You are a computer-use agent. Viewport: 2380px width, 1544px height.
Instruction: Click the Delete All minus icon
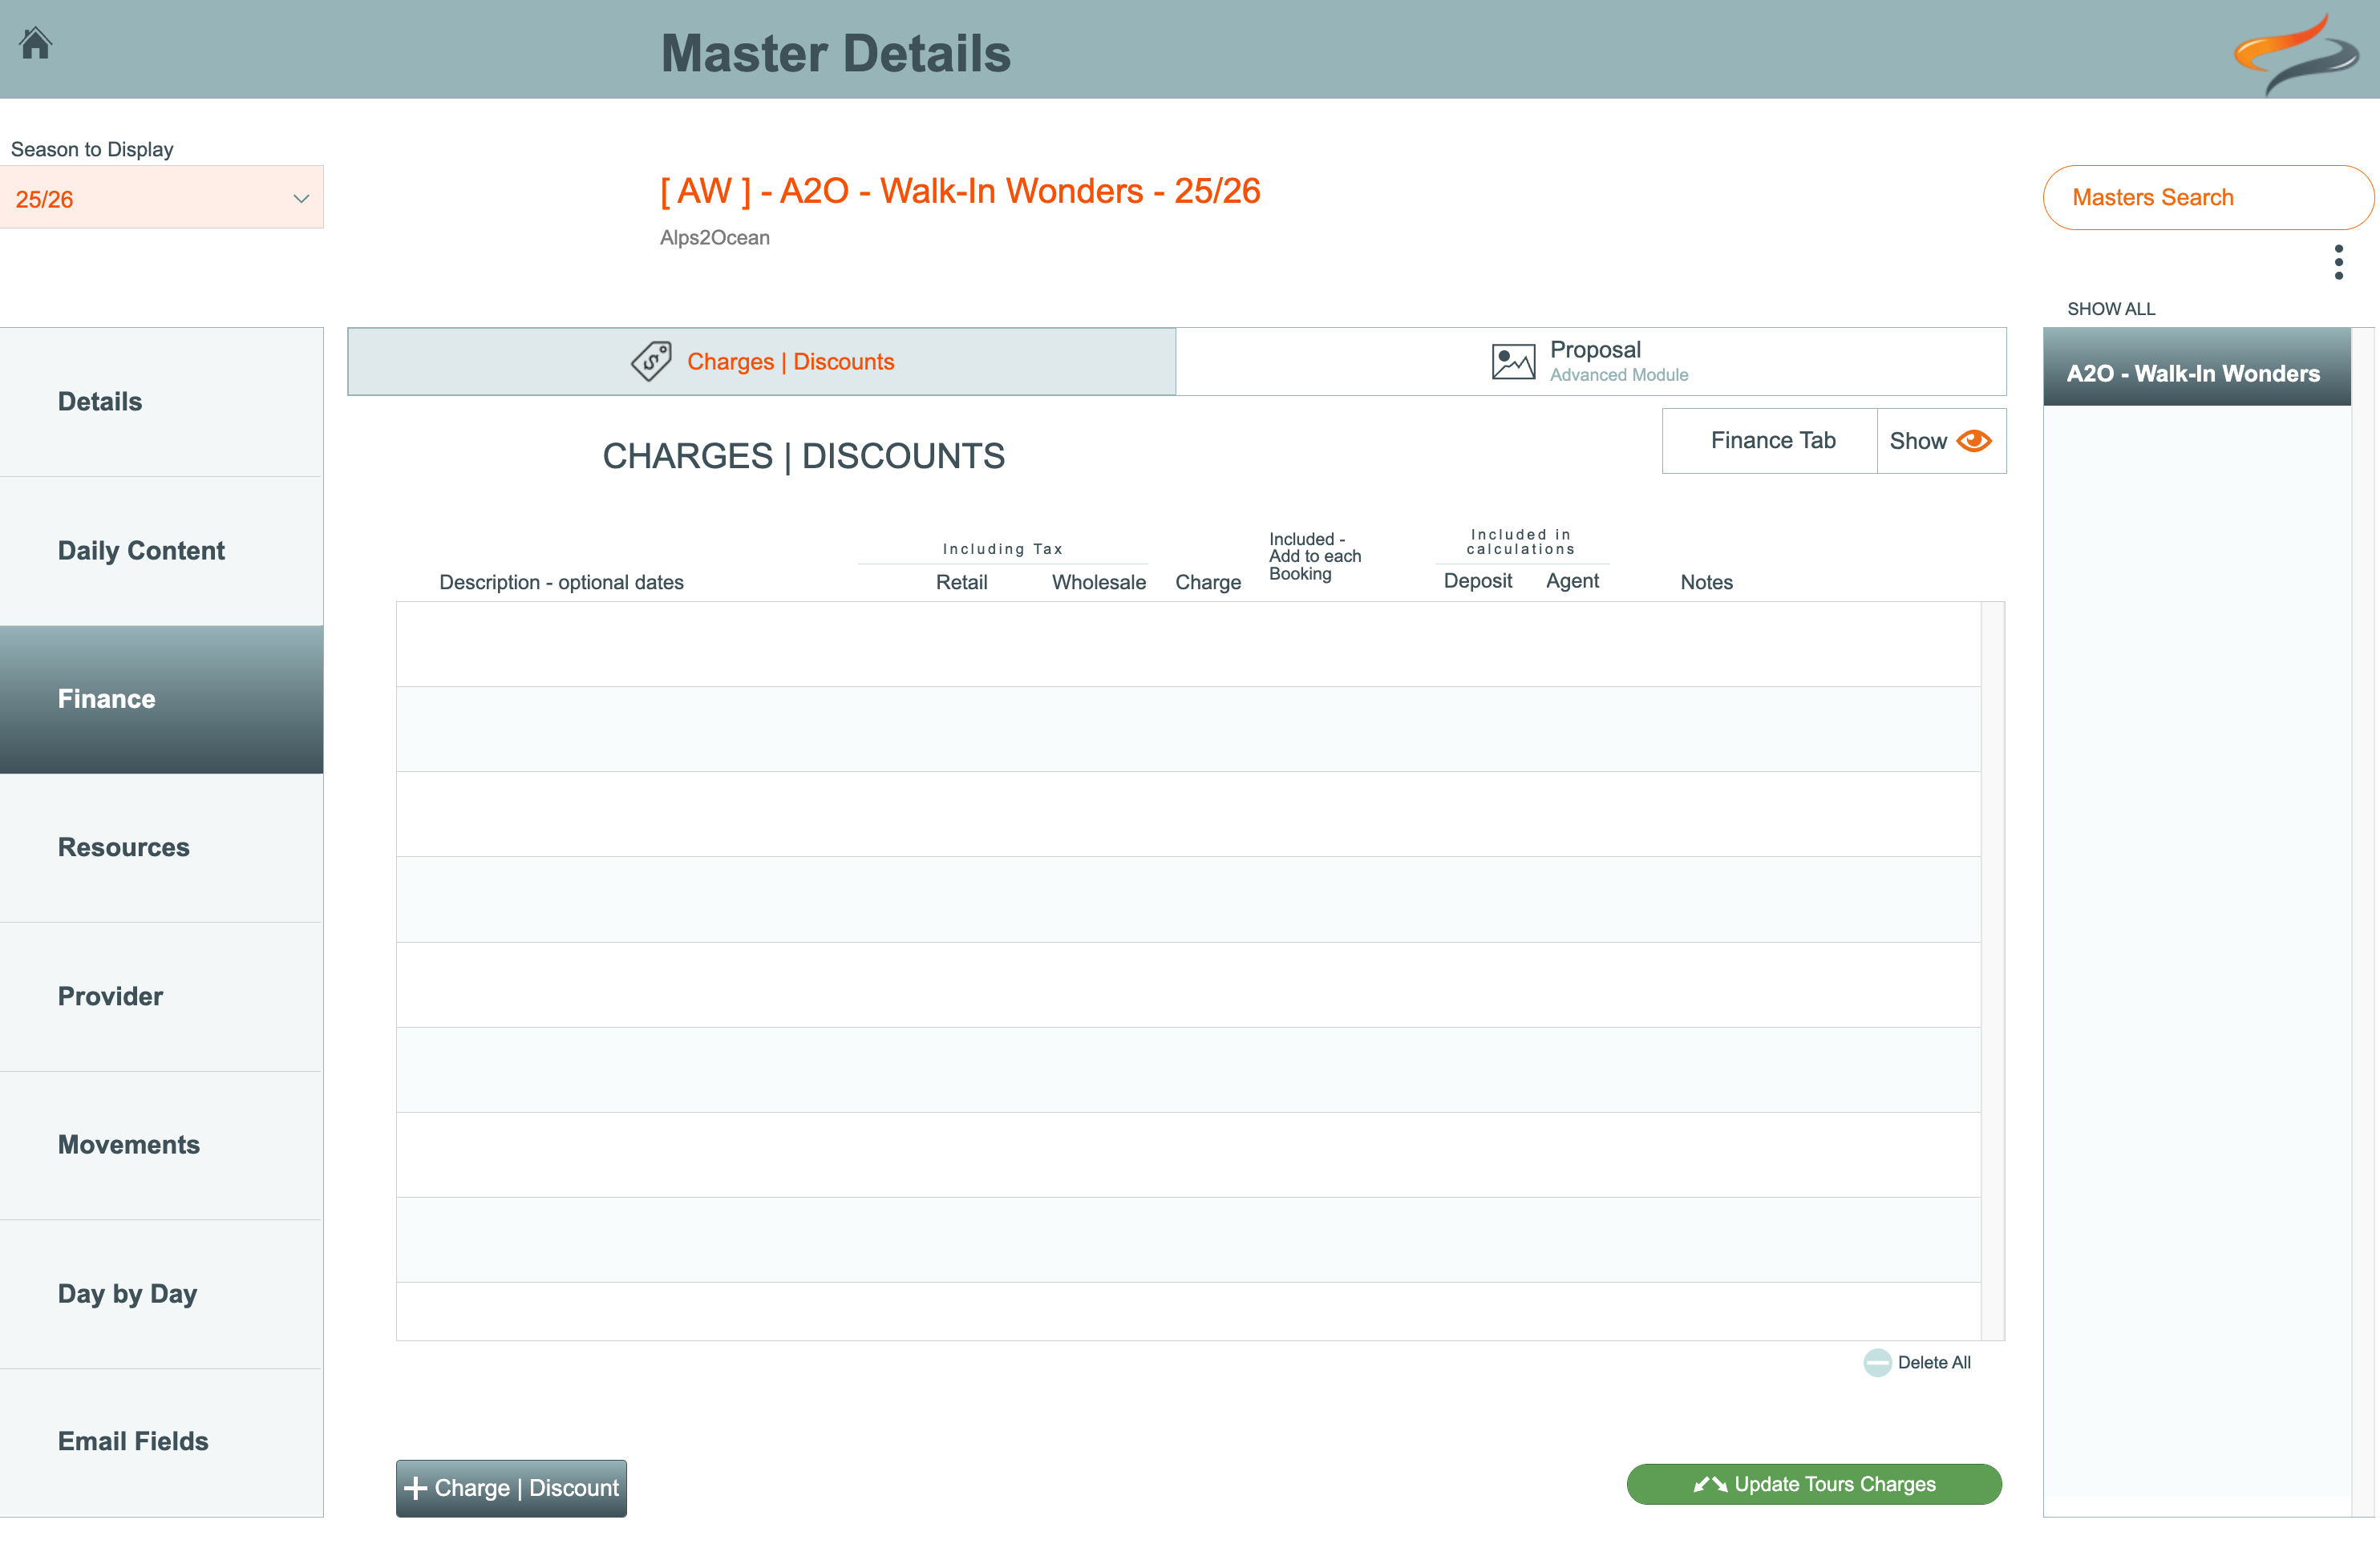(x=1877, y=1362)
